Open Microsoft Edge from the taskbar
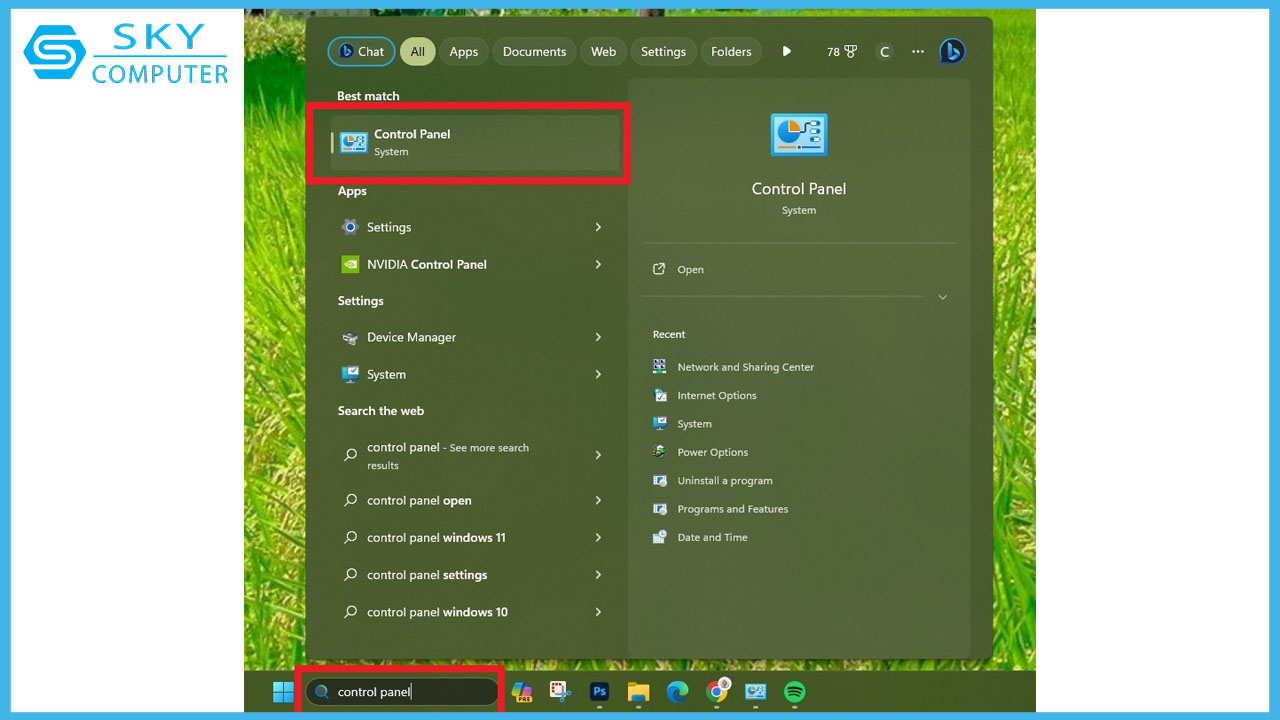1280x720 pixels. (677, 692)
